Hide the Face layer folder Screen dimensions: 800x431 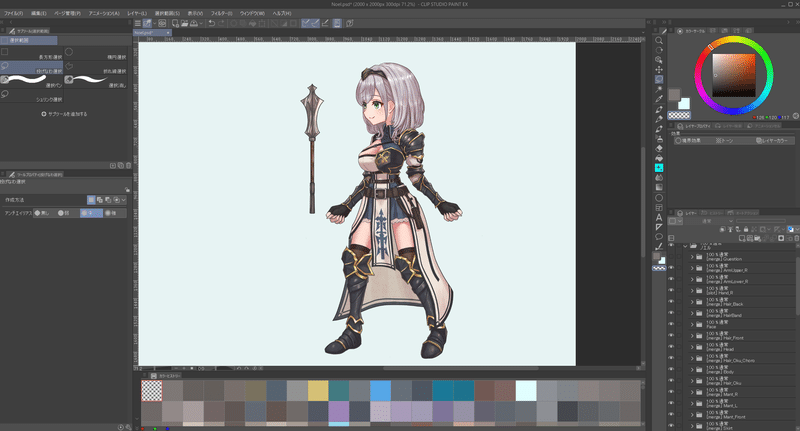pos(671,324)
